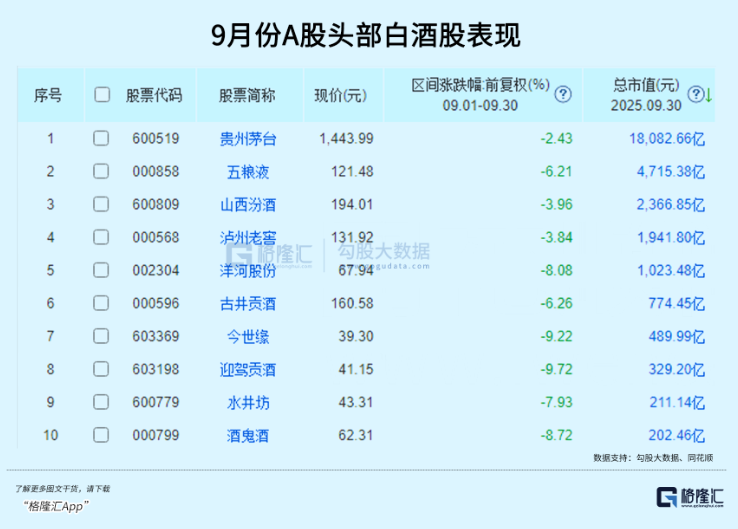Sort by the 现价(元) column header
Screen dimensions: 738x529
[x=340, y=95]
